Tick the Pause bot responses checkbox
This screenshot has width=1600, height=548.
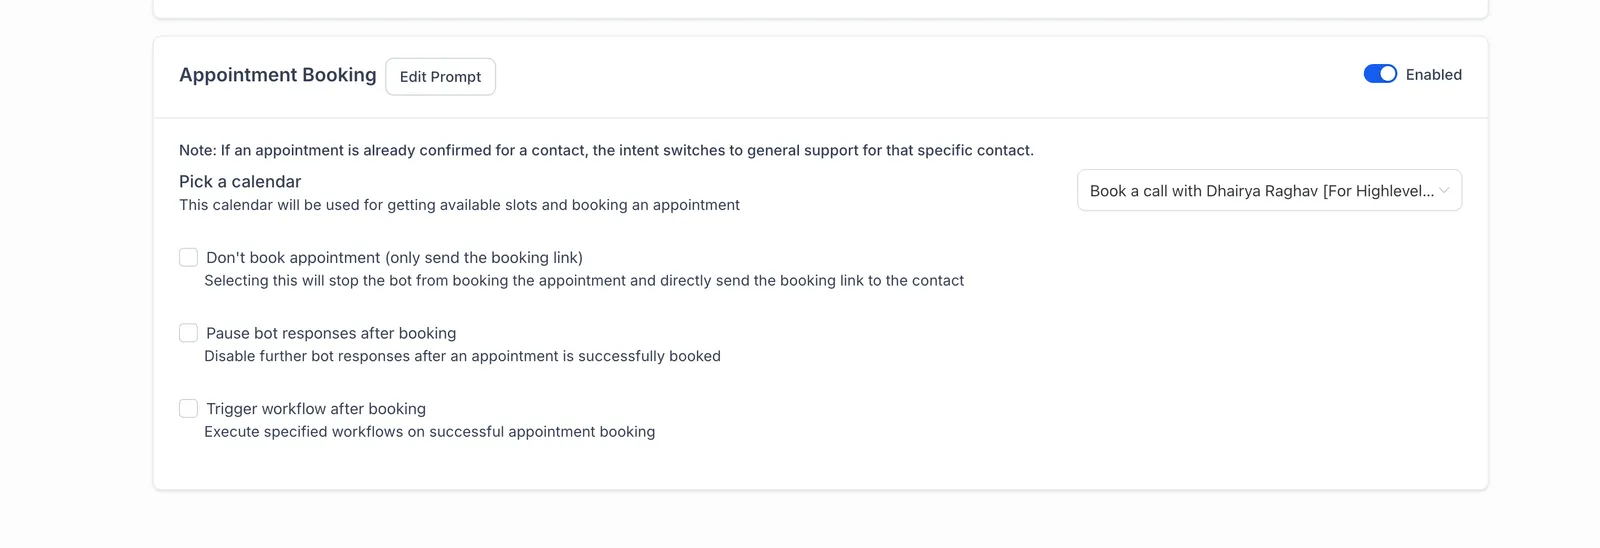pos(188,333)
